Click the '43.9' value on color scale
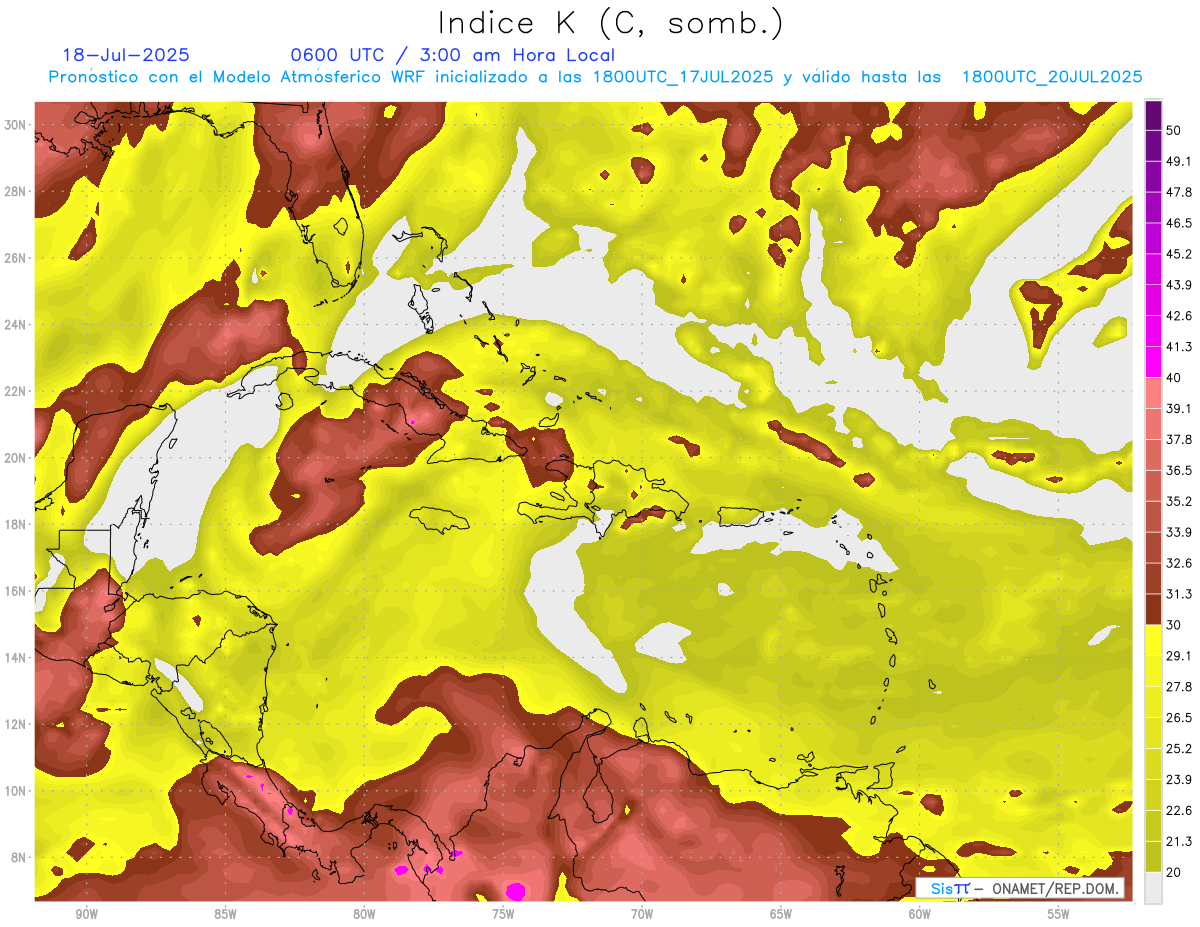This screenshot has height=927, width=1200. [x=1179, y=285]
